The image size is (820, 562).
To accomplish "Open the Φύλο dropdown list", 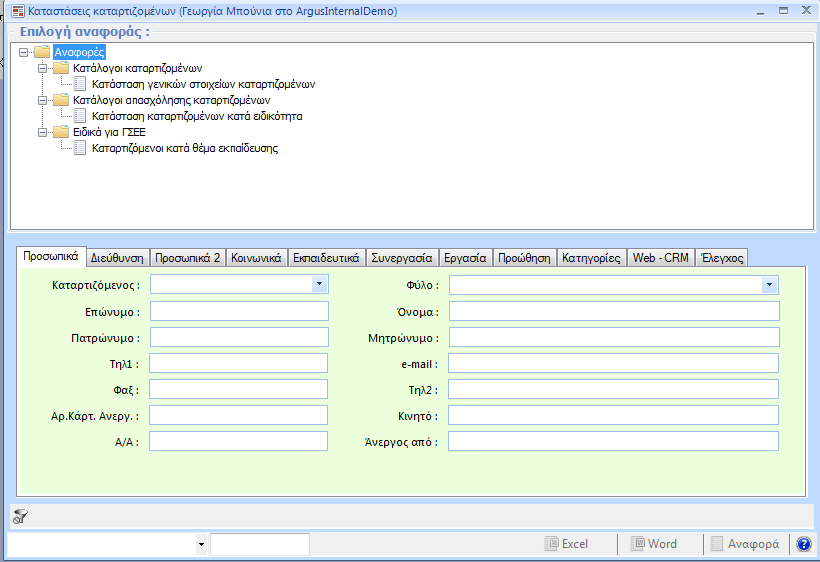I will click(769, 285).
